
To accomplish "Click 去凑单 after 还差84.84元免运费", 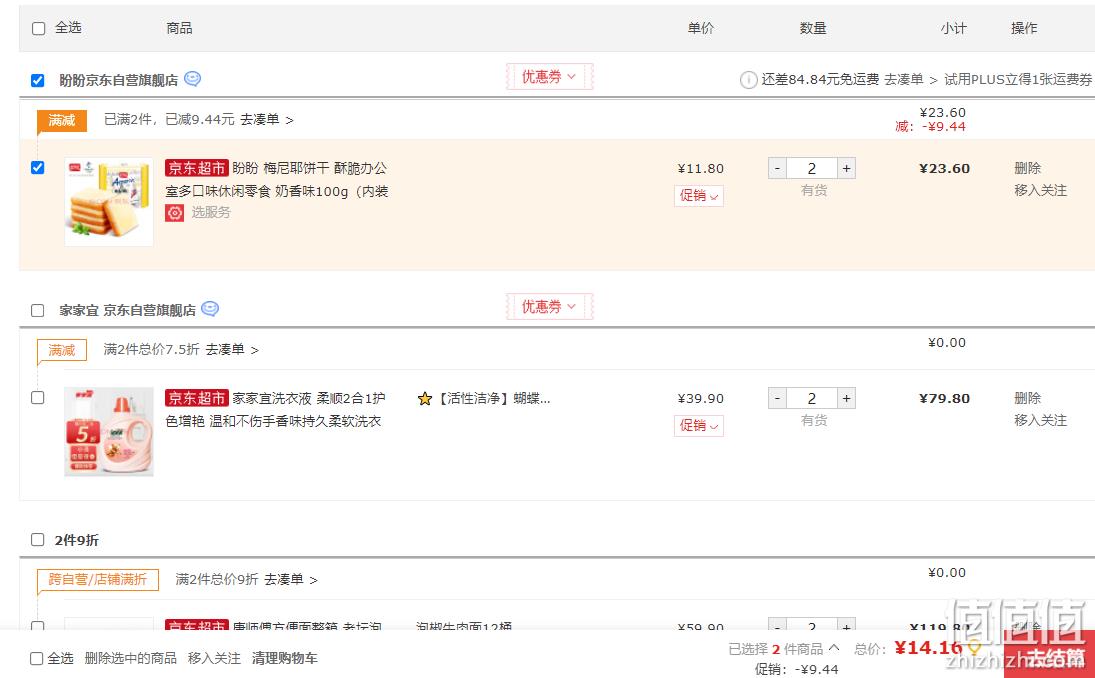I will point(911,80).
